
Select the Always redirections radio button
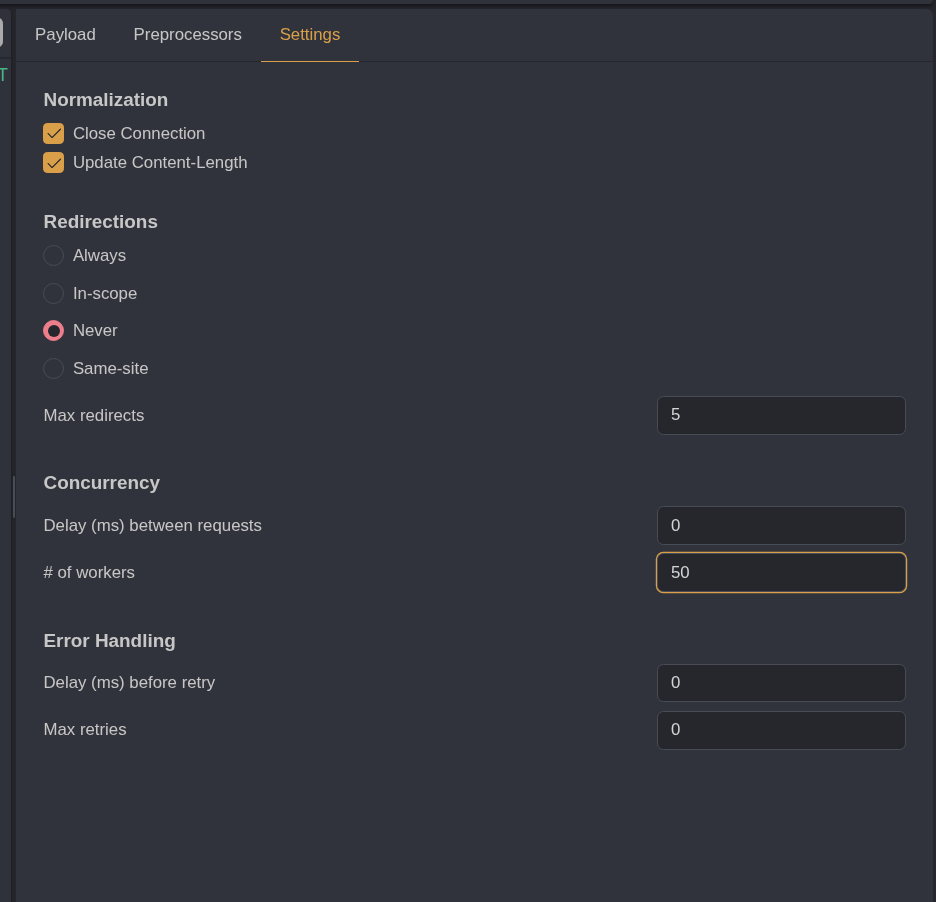pos(54,256)
